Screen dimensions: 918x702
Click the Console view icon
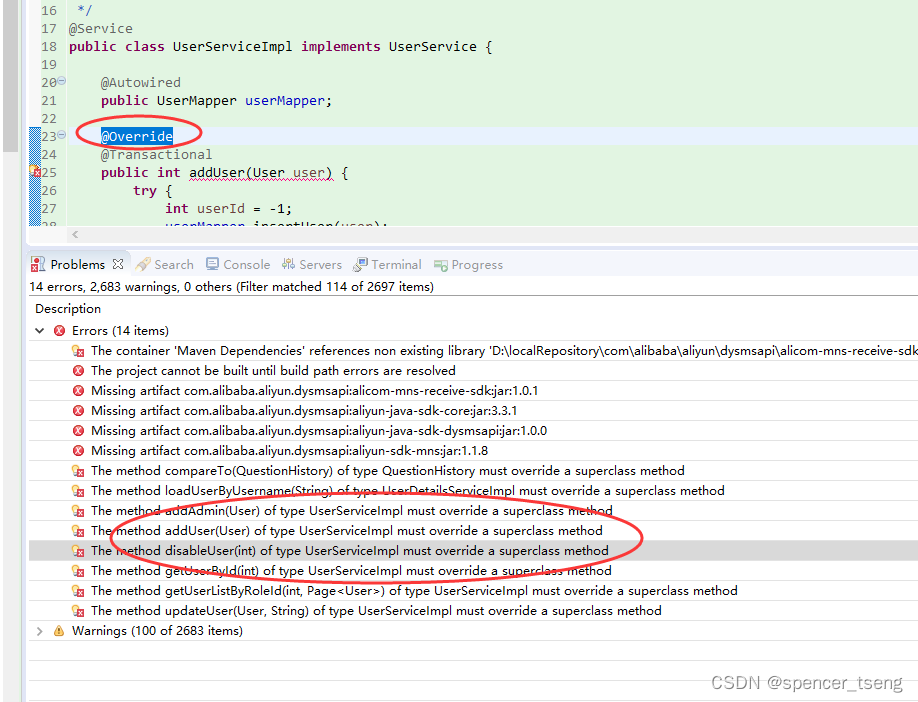[x=214, y=264]
